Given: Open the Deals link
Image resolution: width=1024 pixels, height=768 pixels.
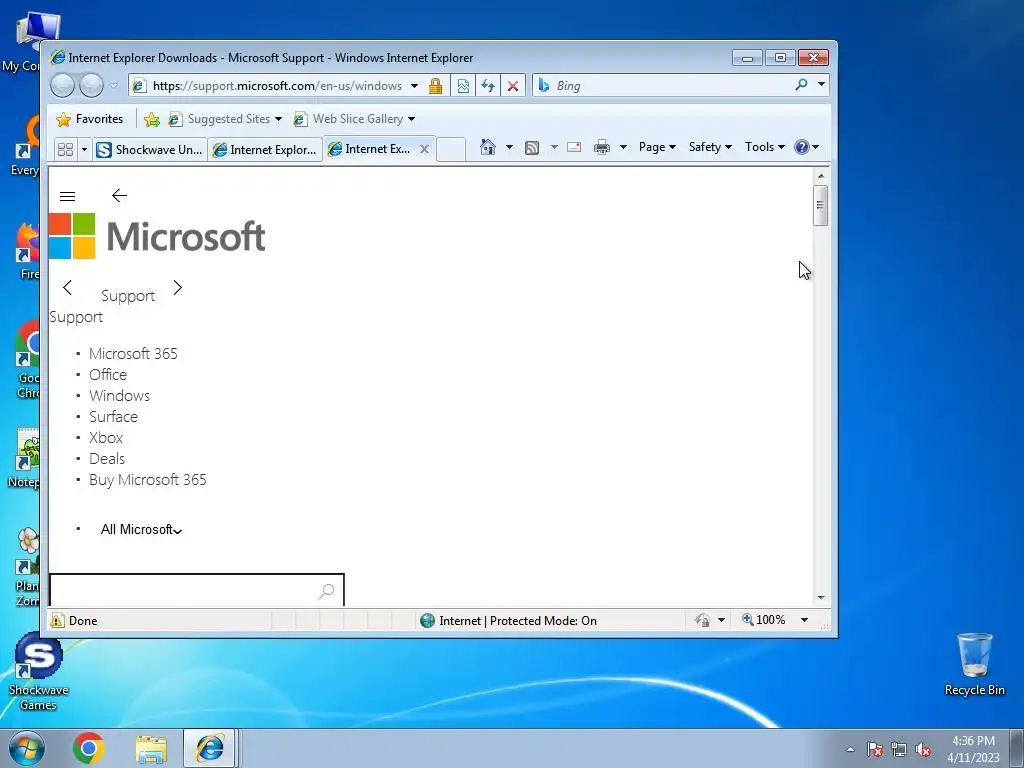Looking at the screenshot, I should 107,458.
